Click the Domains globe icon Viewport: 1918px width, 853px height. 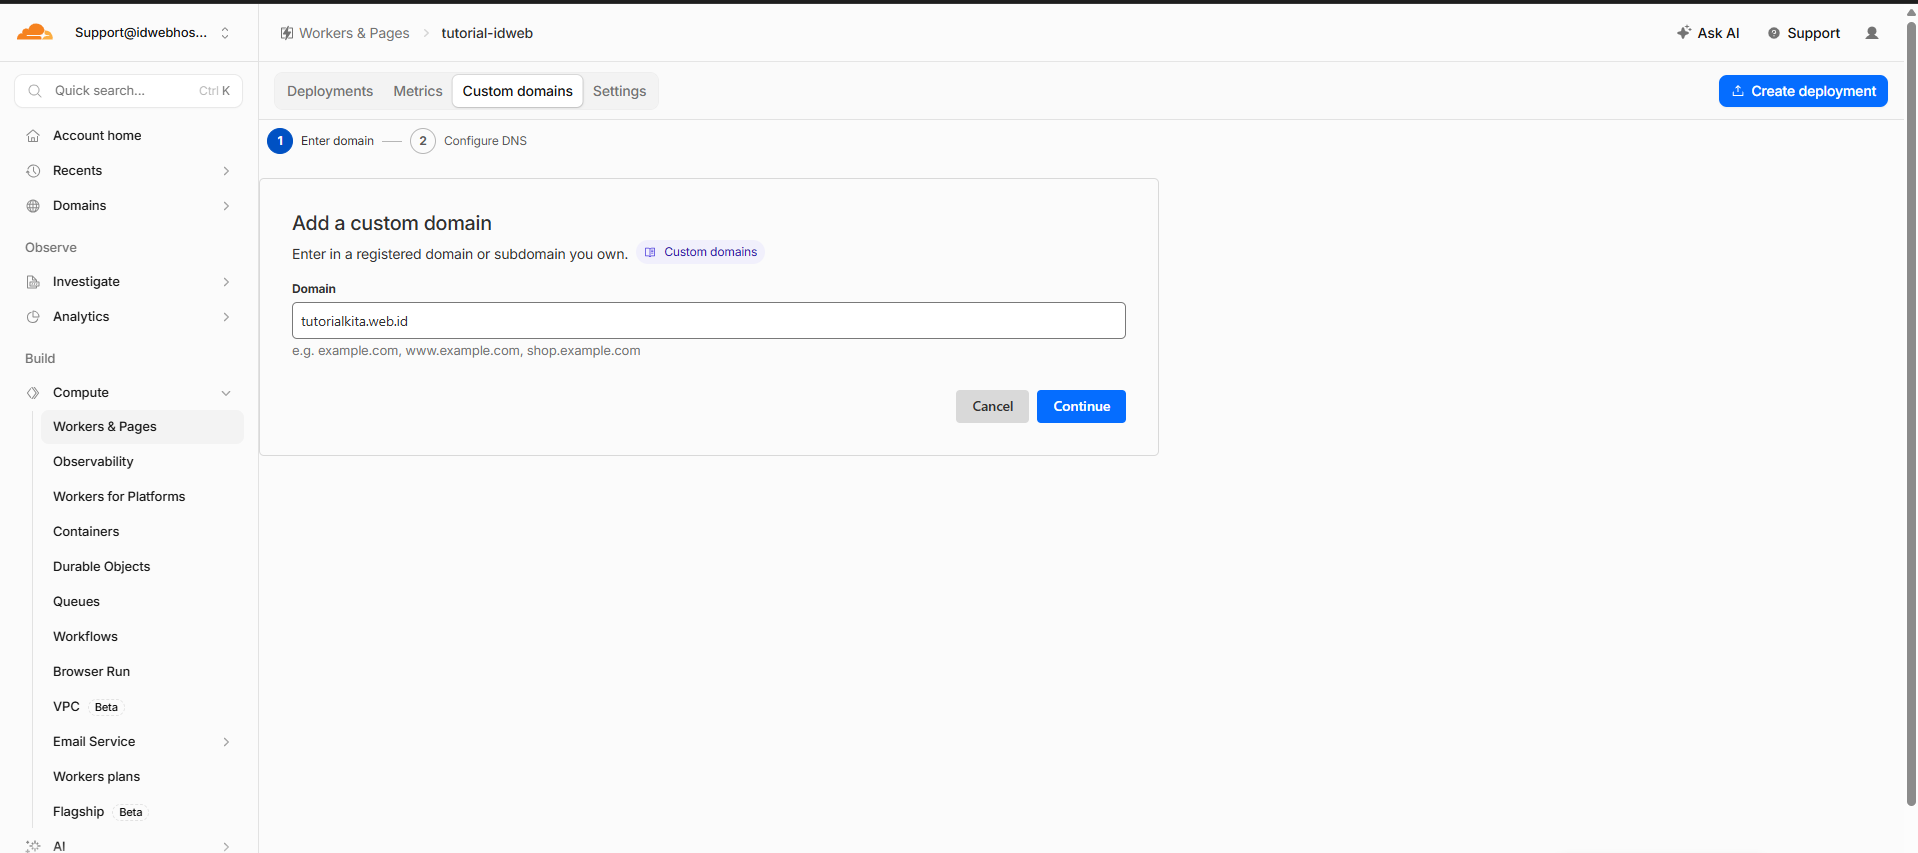(33, 206)
